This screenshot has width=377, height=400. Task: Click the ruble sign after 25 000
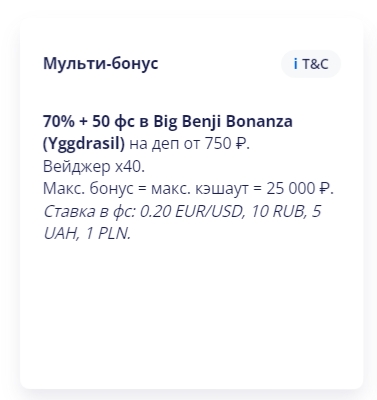coord(325,189)
